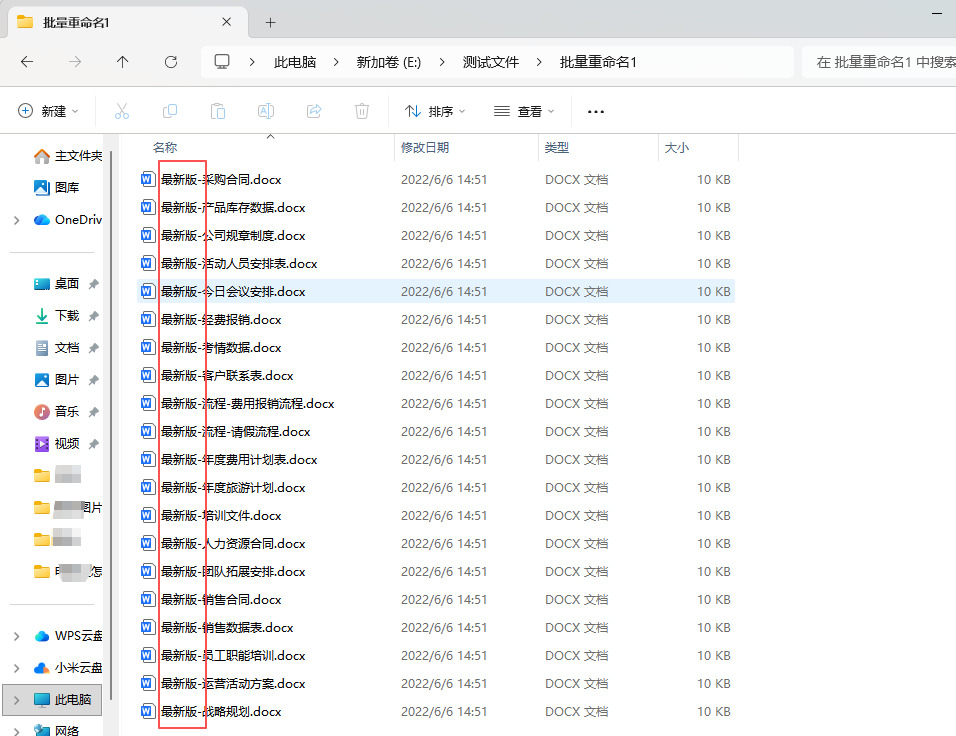Open the 查看 view dropdown
This screenshot has width=956, height=736.
click(524, 111)
